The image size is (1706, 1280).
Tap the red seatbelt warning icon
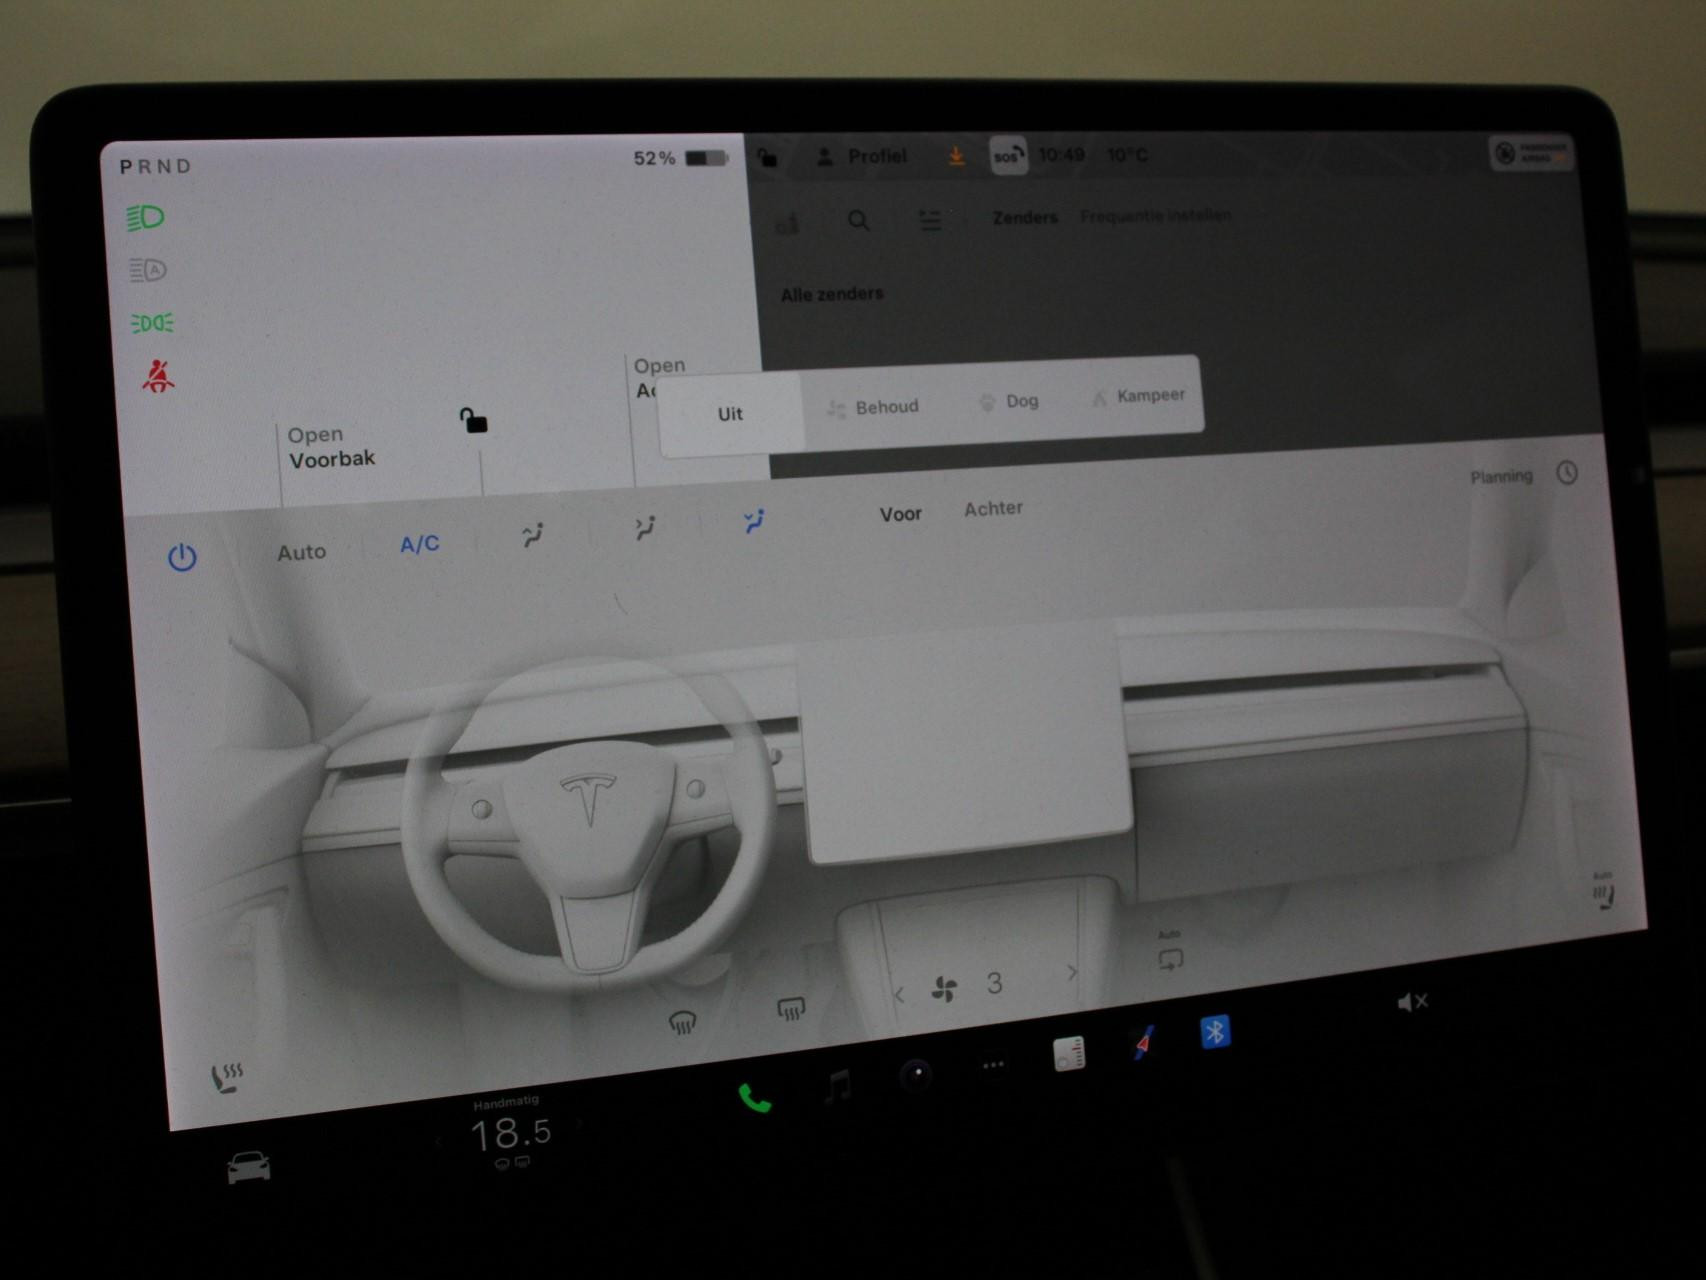coord(158,377)
